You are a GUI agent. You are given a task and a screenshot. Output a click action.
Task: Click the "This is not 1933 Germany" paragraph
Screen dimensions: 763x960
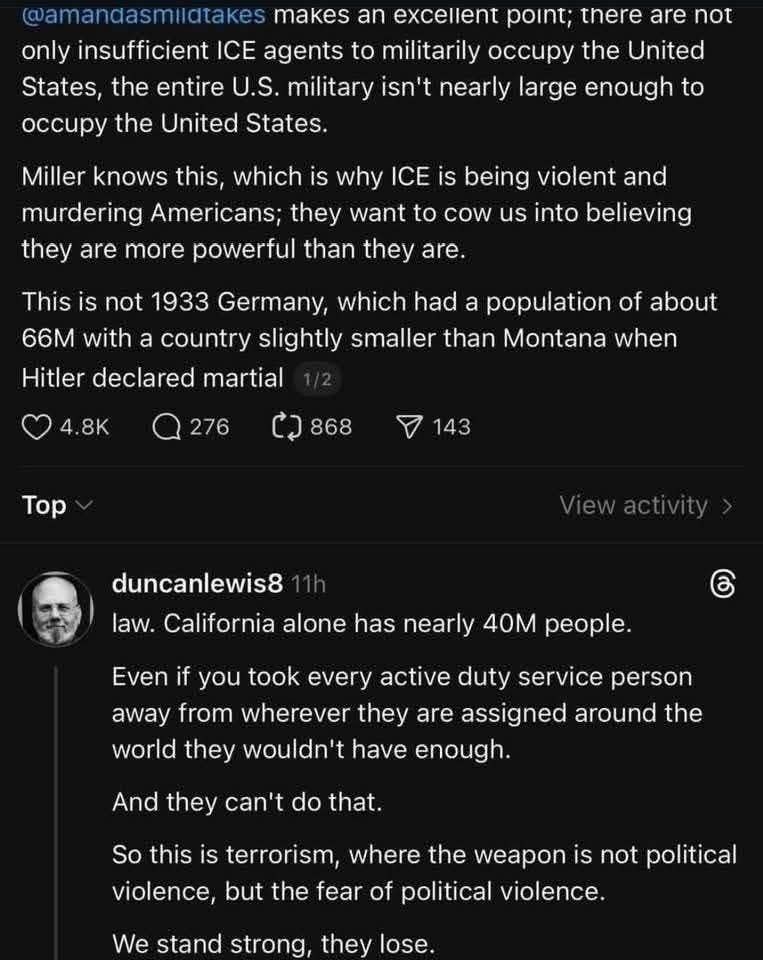368,339
